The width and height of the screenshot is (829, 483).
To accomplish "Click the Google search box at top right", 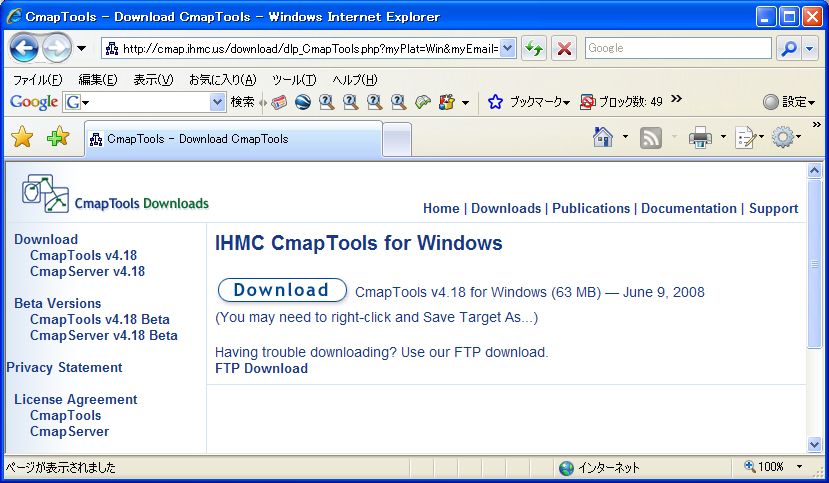I will click(x=678, y=48).
